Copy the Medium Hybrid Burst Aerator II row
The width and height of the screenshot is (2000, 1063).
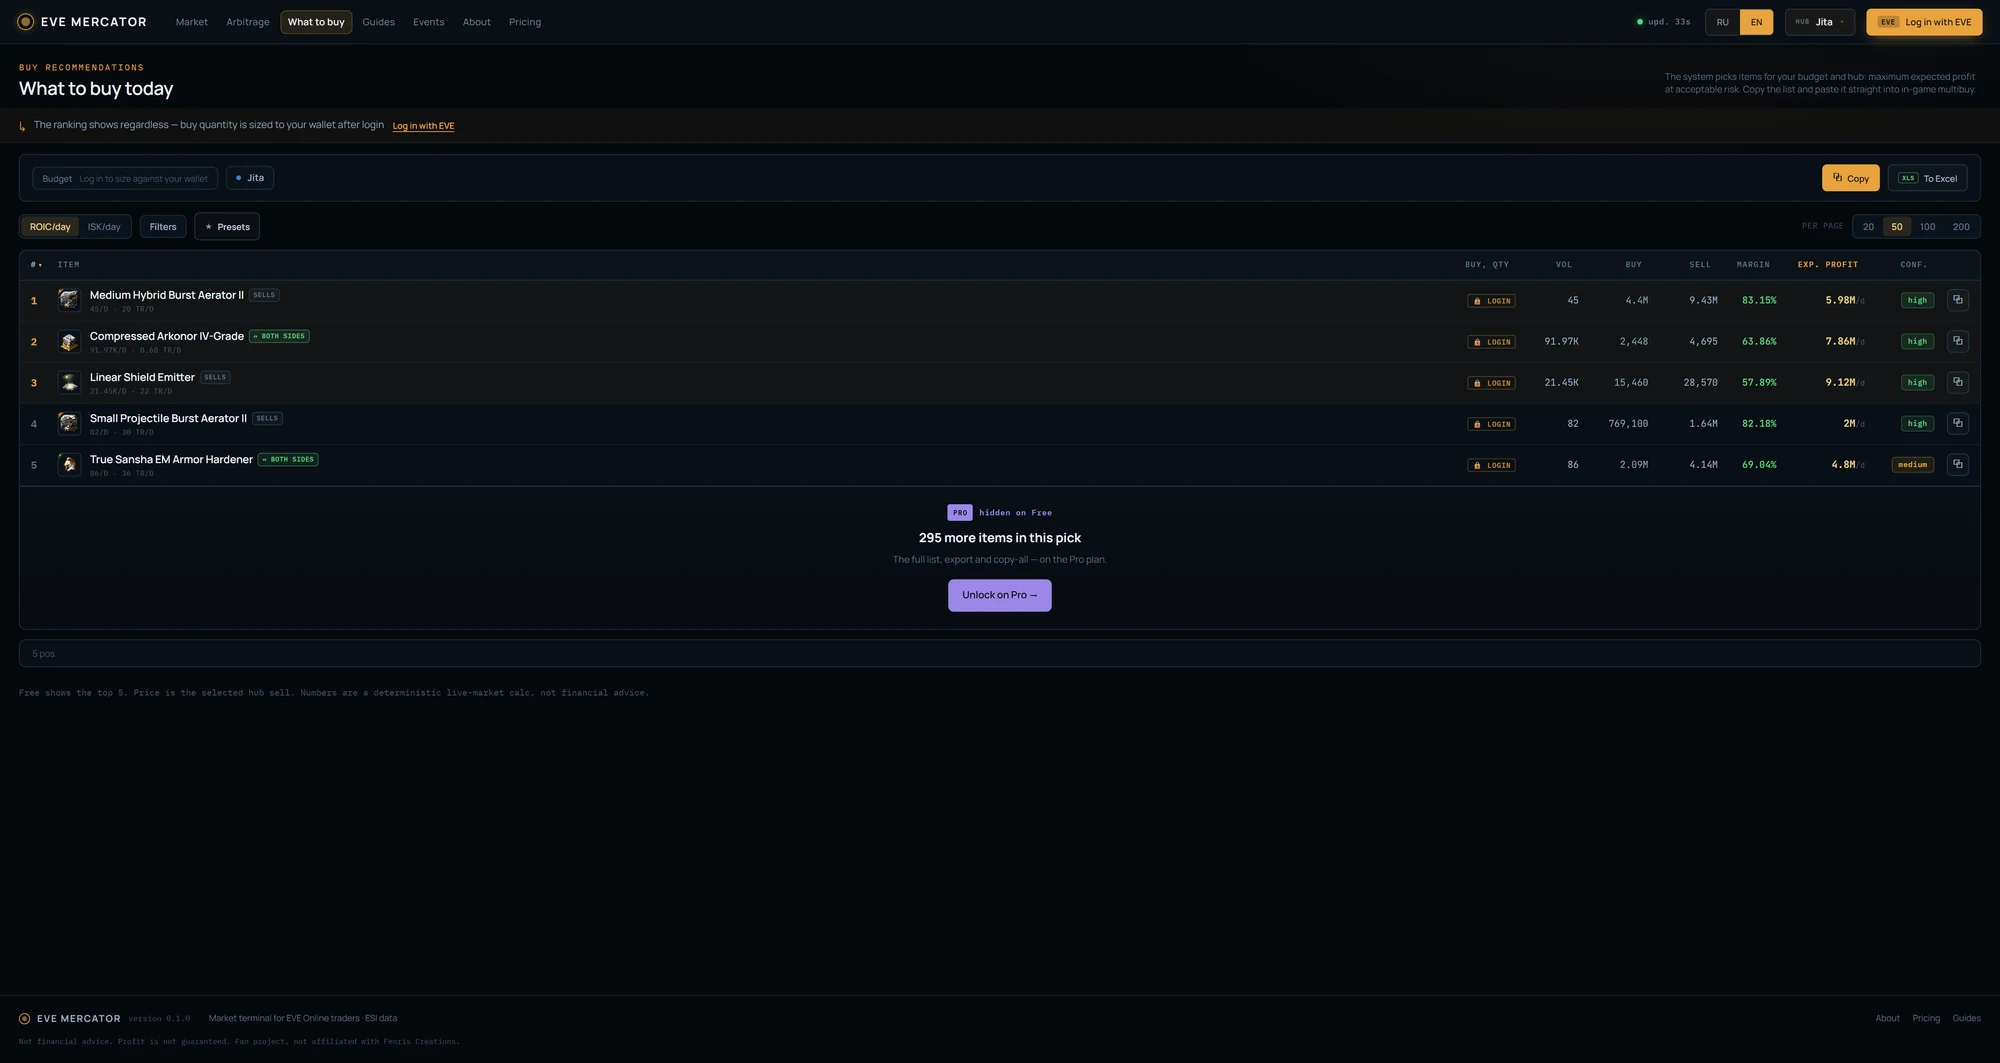(x=1958, y=300)
